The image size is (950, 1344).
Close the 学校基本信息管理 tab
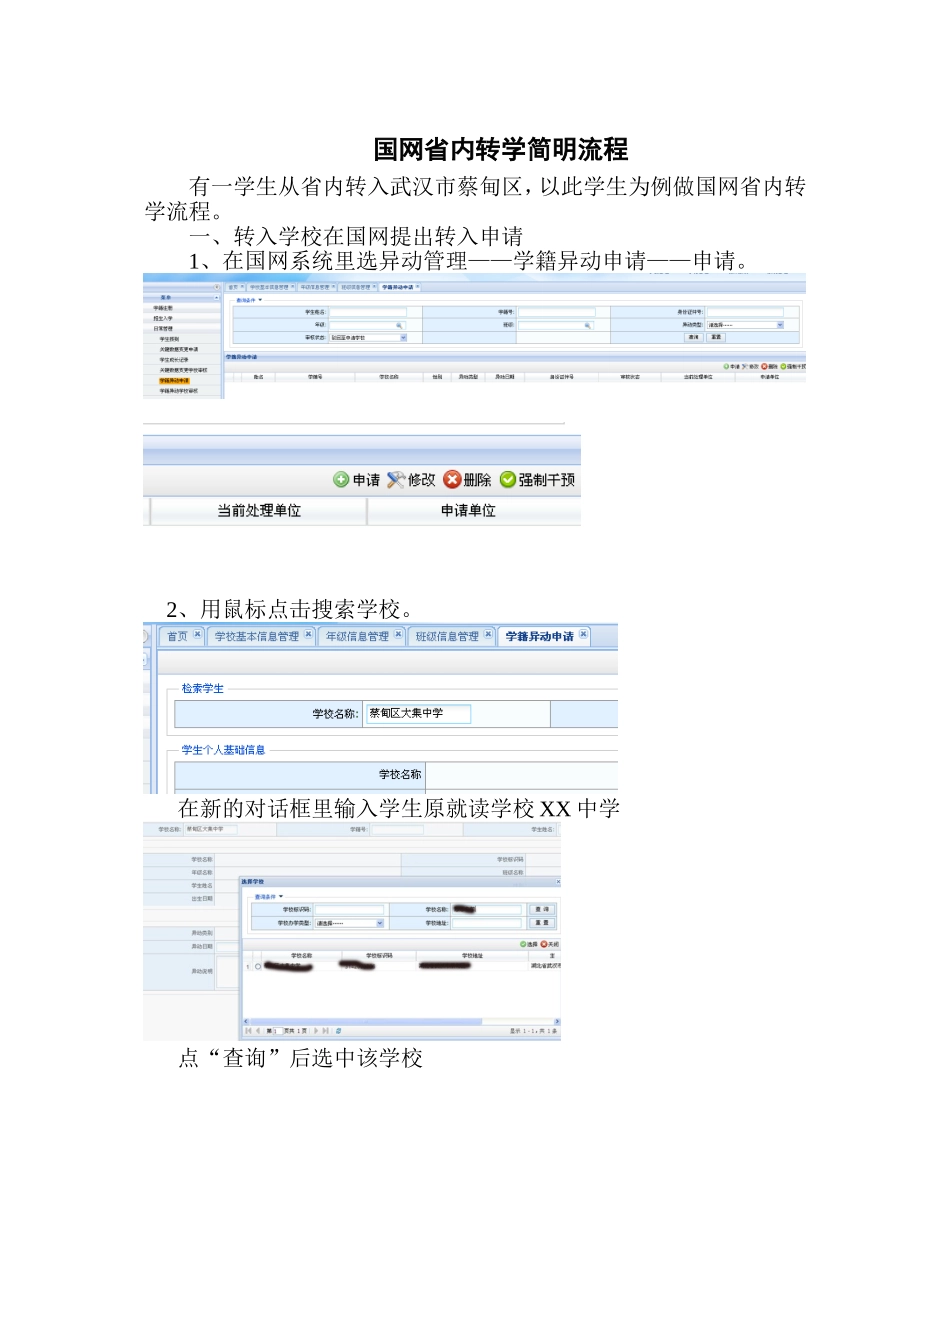pos(308,635)
